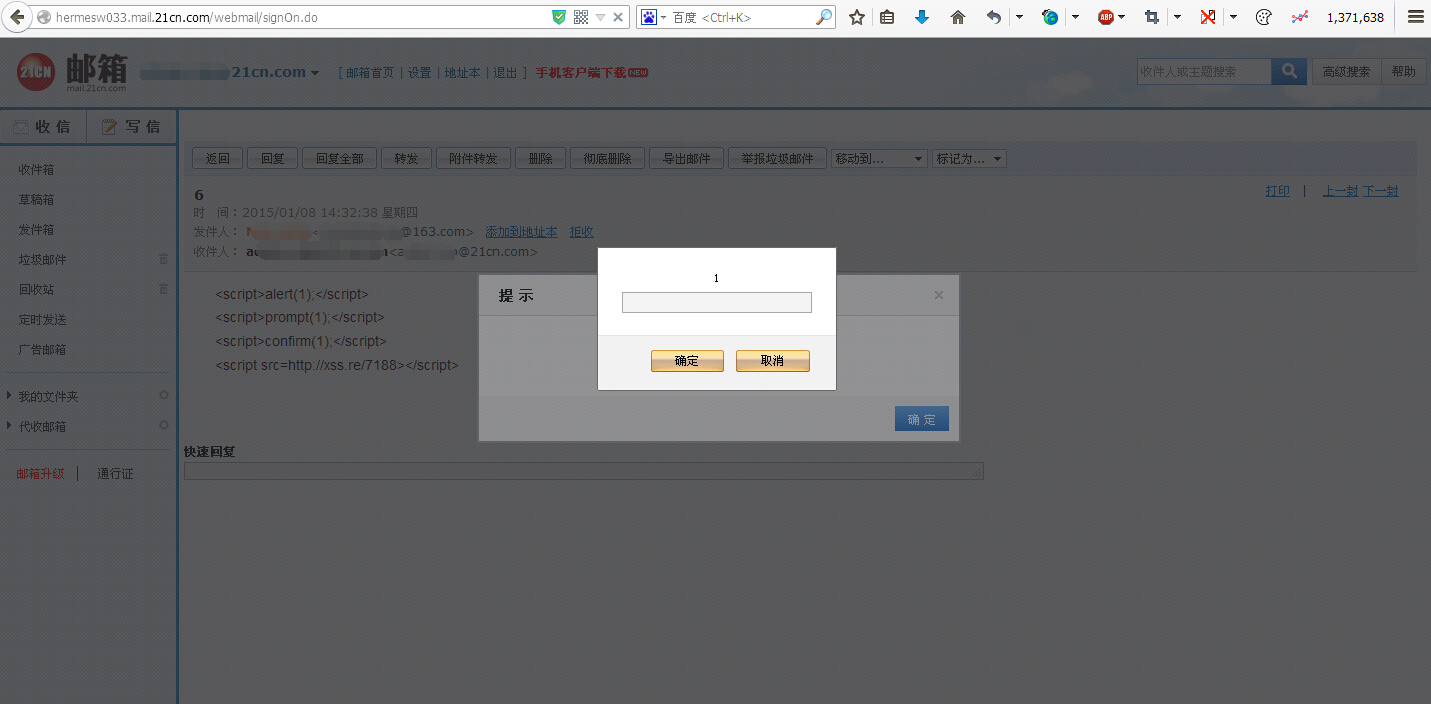Empty spam via trash icon beside 垃圾邮件
The height and width of the screenshot is (704, 1431).
[164, 259]
